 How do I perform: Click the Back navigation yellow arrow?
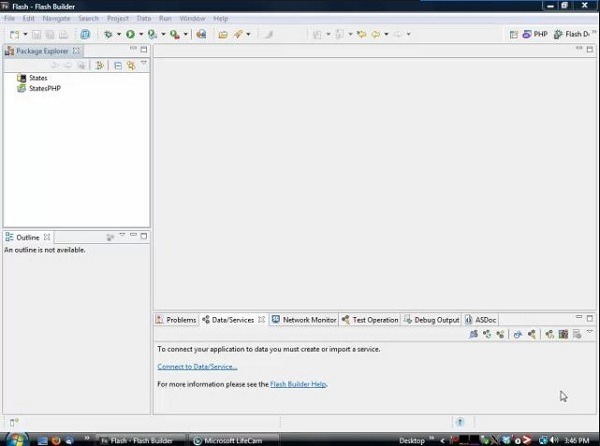376,34
